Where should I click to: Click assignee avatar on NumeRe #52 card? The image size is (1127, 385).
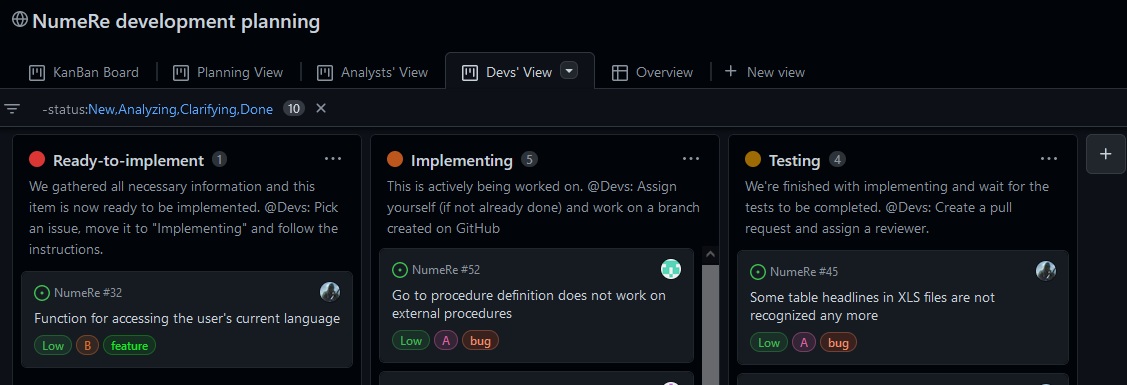tap(671, 269)
